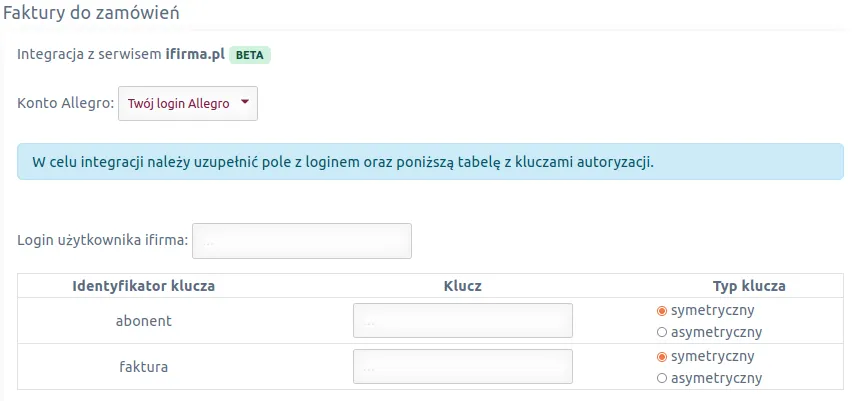This screenshot has width=856, height=401.
Task: Click the bold ifirma.pl service name
Action: pyautogui.click(x=194, y=54)
